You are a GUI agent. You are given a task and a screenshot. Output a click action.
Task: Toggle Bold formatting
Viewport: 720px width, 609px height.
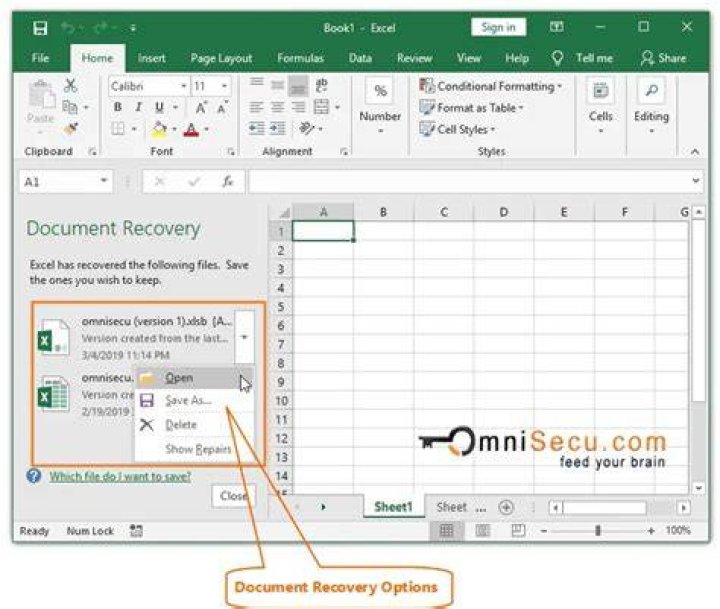(x=118, y=107)
